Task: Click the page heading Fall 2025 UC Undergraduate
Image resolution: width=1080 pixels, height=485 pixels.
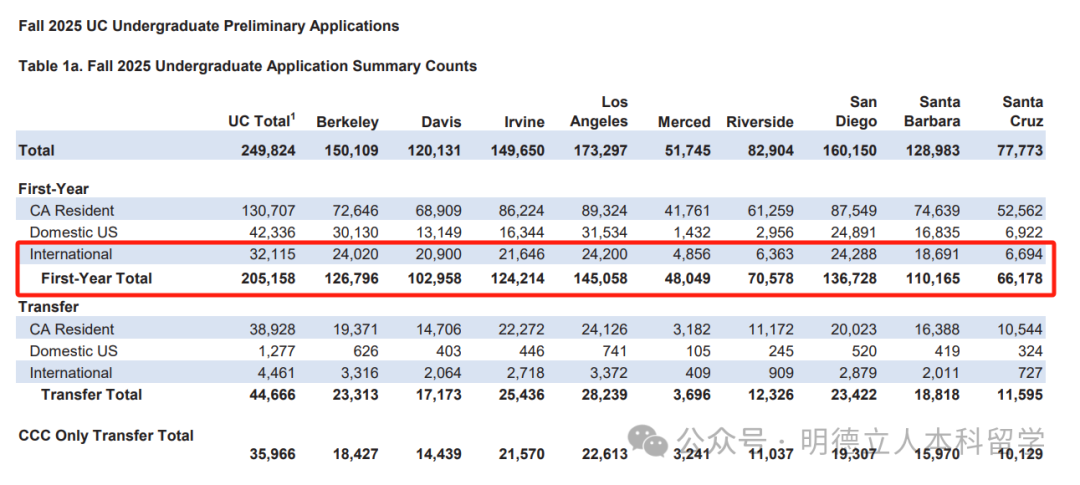Action: (209, 27)
